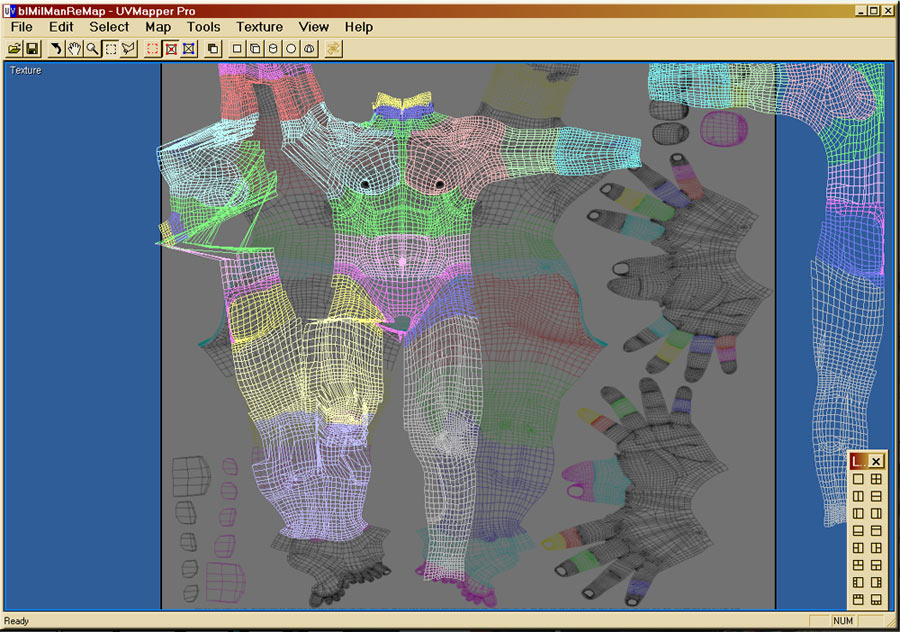
Task: Click the planar mapping square icon
Action: tap(237, 48)
